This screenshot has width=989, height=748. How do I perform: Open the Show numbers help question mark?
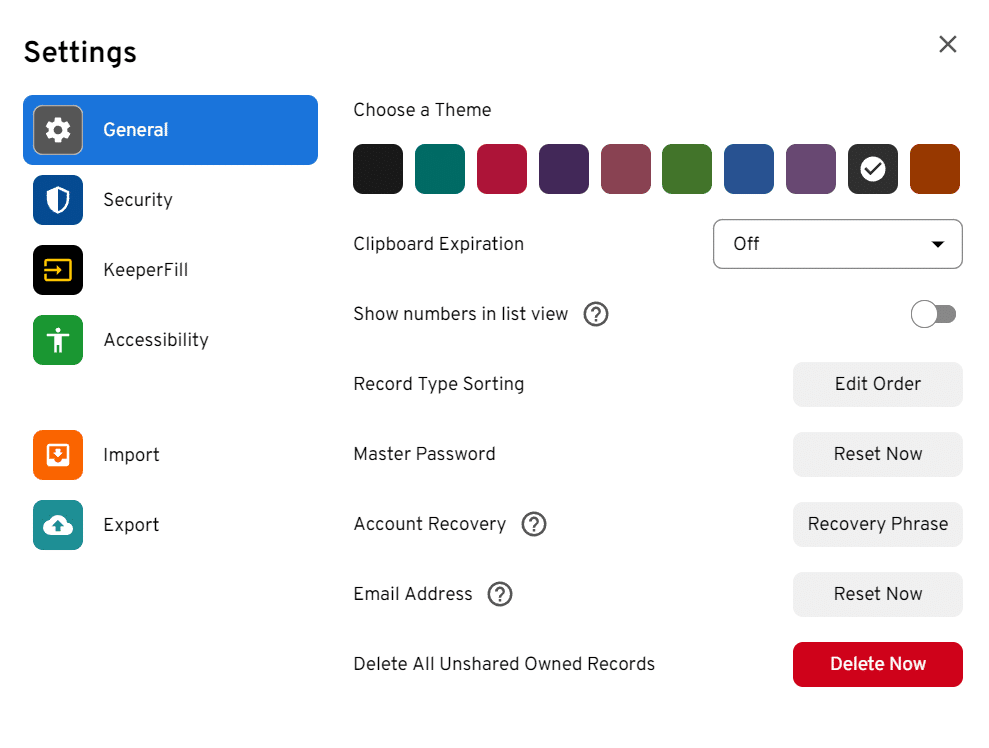pyautogui.click(x=595, y=314)
